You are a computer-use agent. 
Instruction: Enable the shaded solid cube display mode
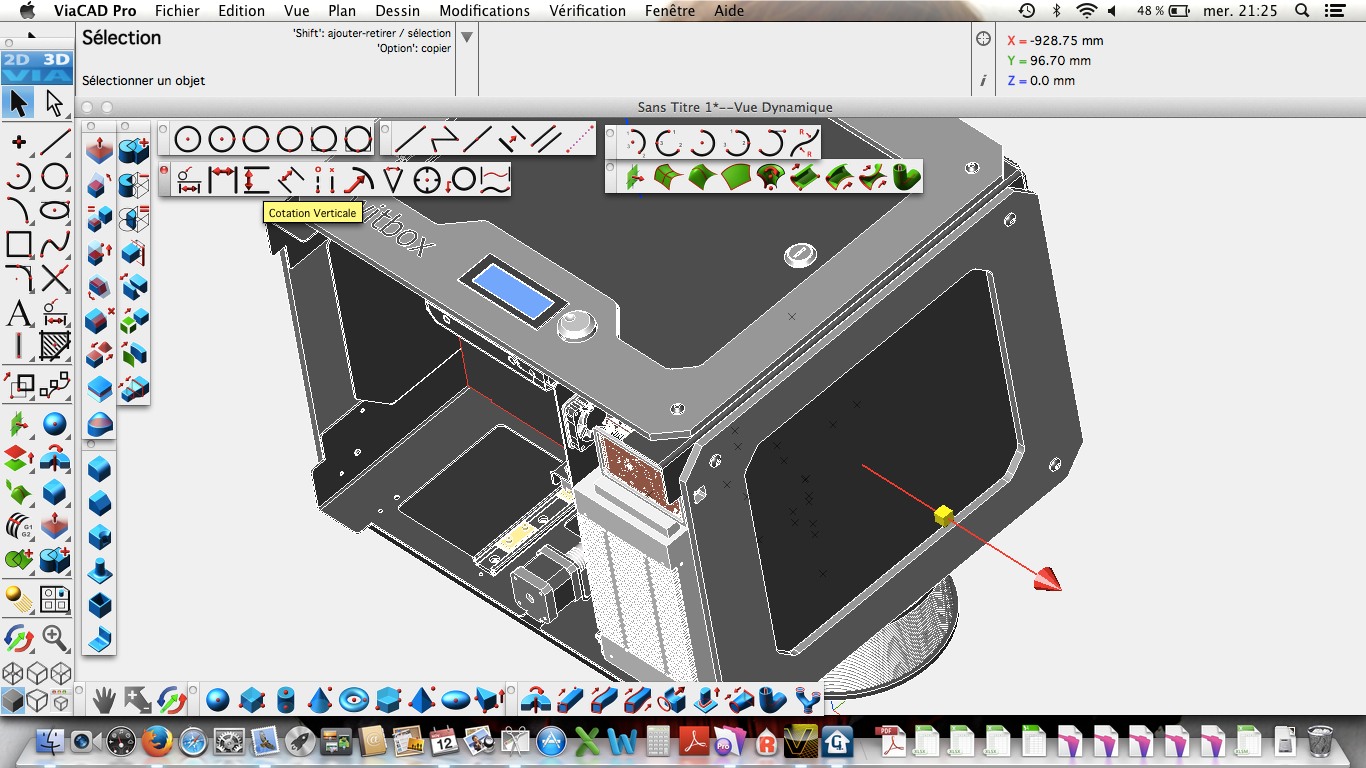(13, 700)
